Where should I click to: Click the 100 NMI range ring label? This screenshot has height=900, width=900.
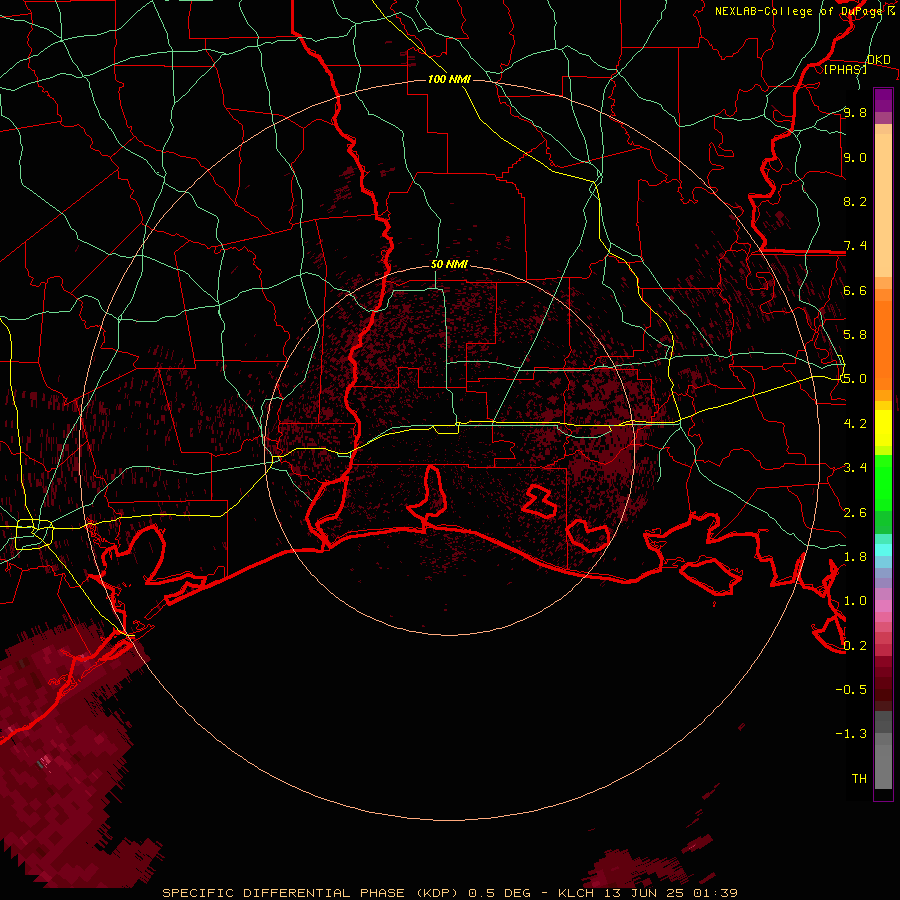coord(449,79)
